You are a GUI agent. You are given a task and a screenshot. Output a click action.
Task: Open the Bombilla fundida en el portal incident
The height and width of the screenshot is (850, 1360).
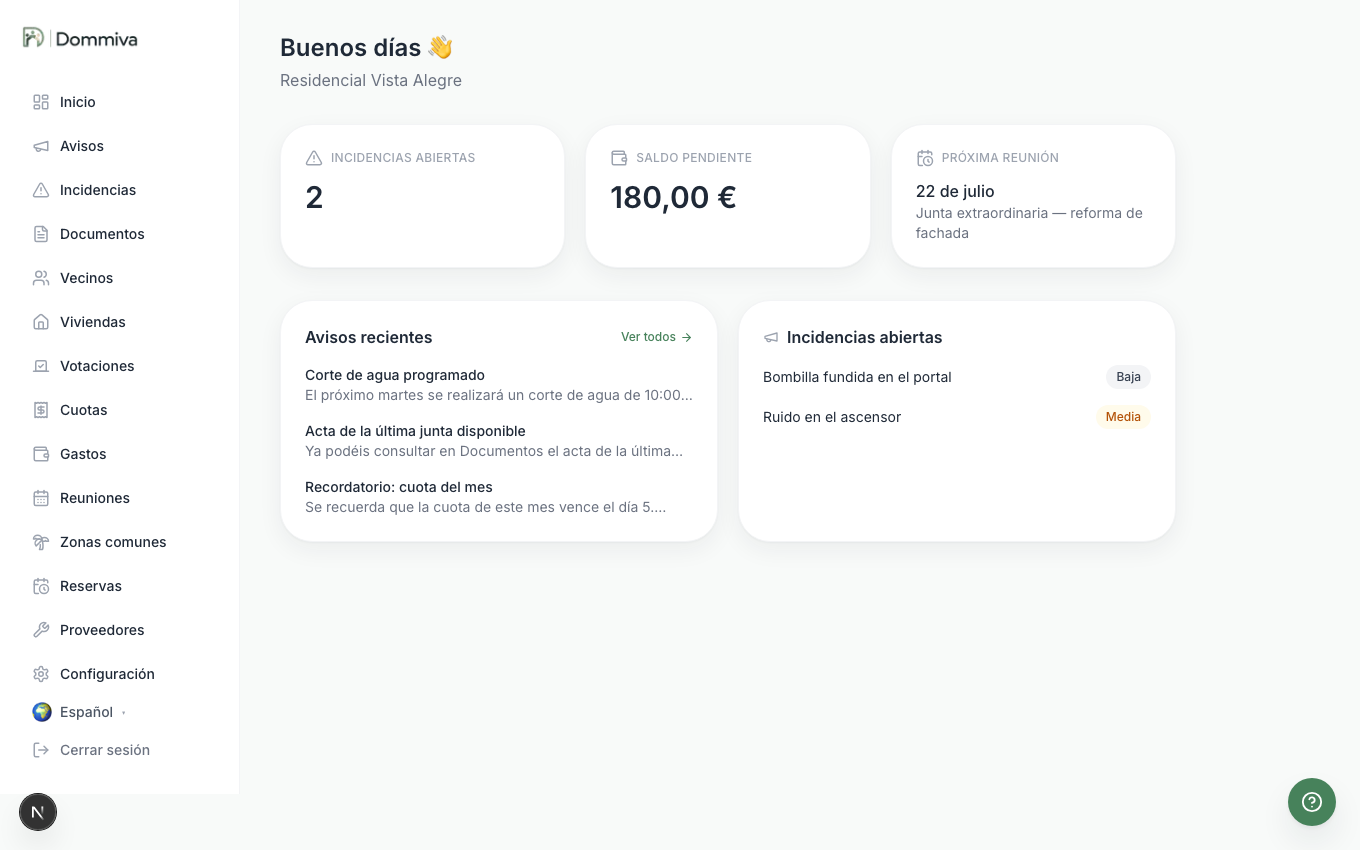click(x=857, y=377)
